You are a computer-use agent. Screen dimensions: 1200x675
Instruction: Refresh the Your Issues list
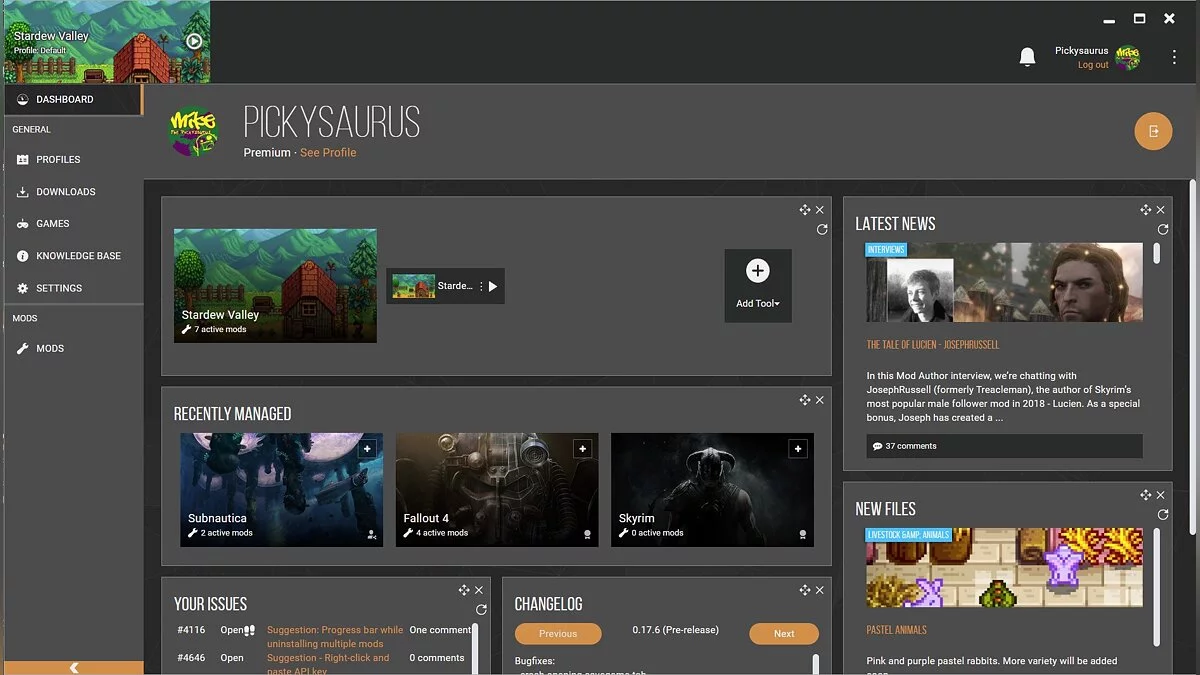[x=481, y=609]
